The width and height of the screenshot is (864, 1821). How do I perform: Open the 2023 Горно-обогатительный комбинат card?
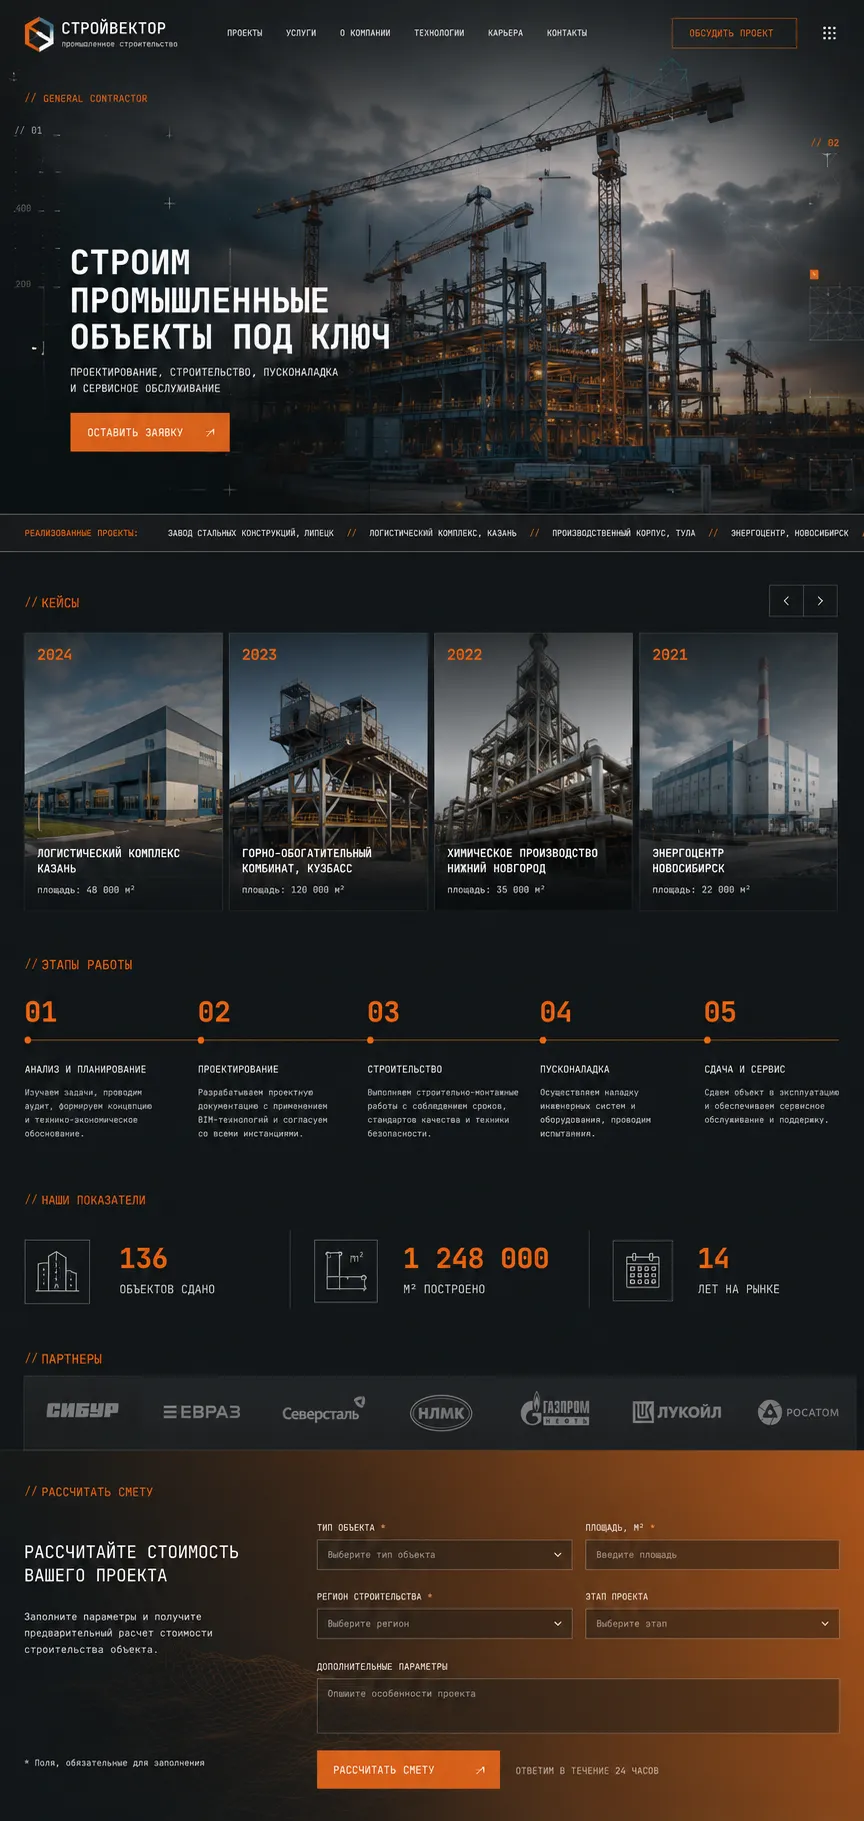pyautogui.click(x=329, y=771)
